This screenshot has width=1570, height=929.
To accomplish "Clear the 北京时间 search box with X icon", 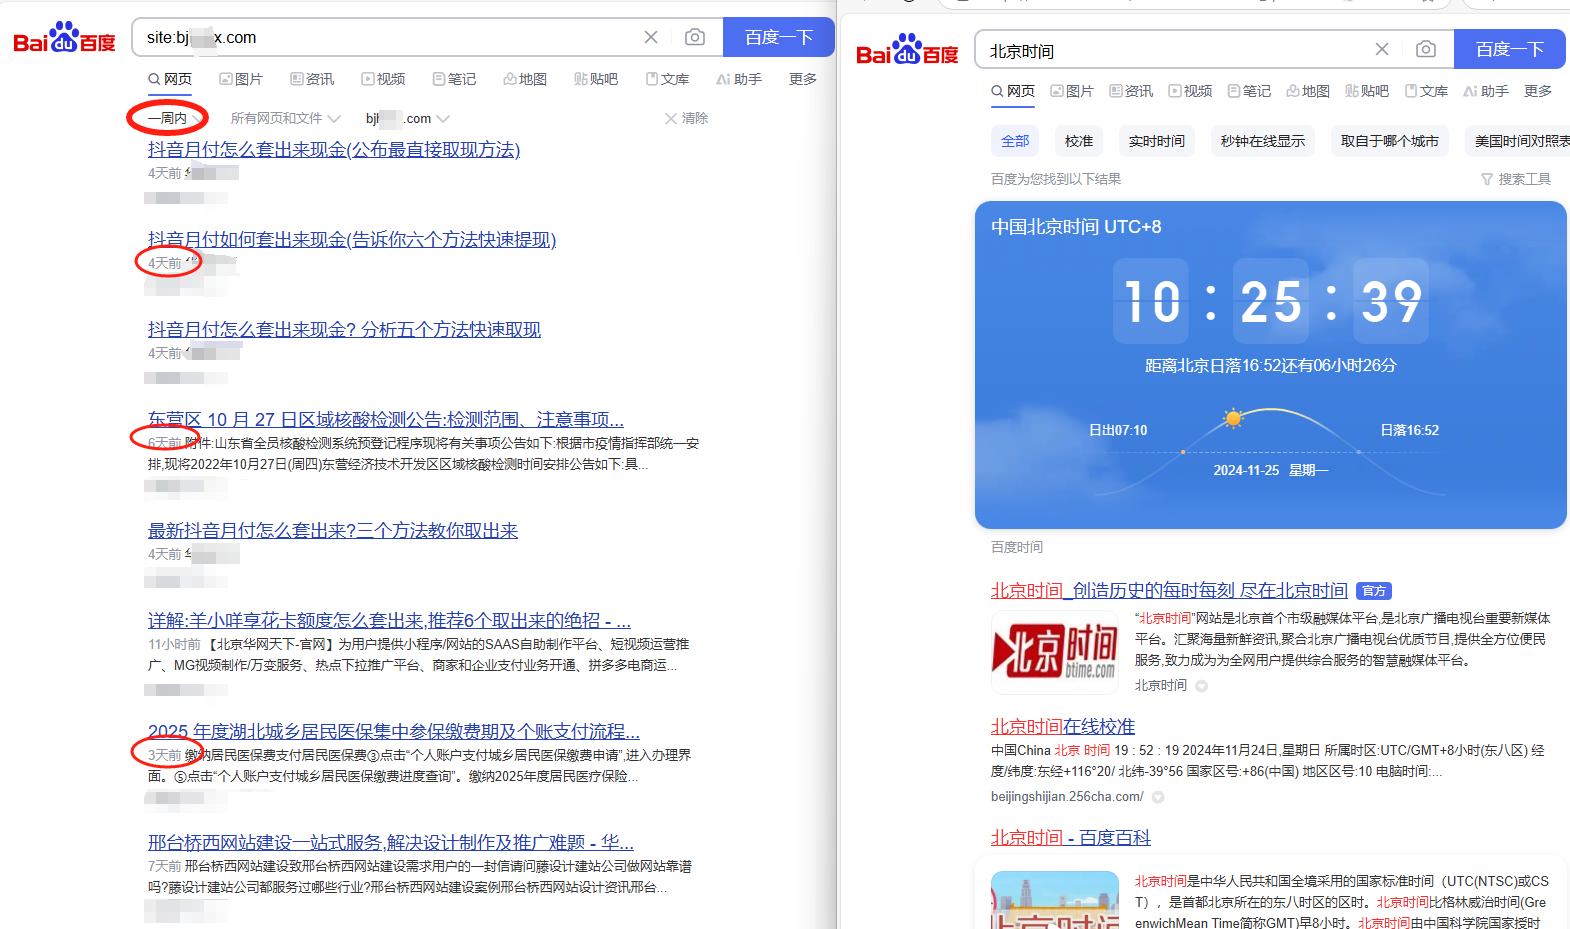I will (x=1382, y=49).
